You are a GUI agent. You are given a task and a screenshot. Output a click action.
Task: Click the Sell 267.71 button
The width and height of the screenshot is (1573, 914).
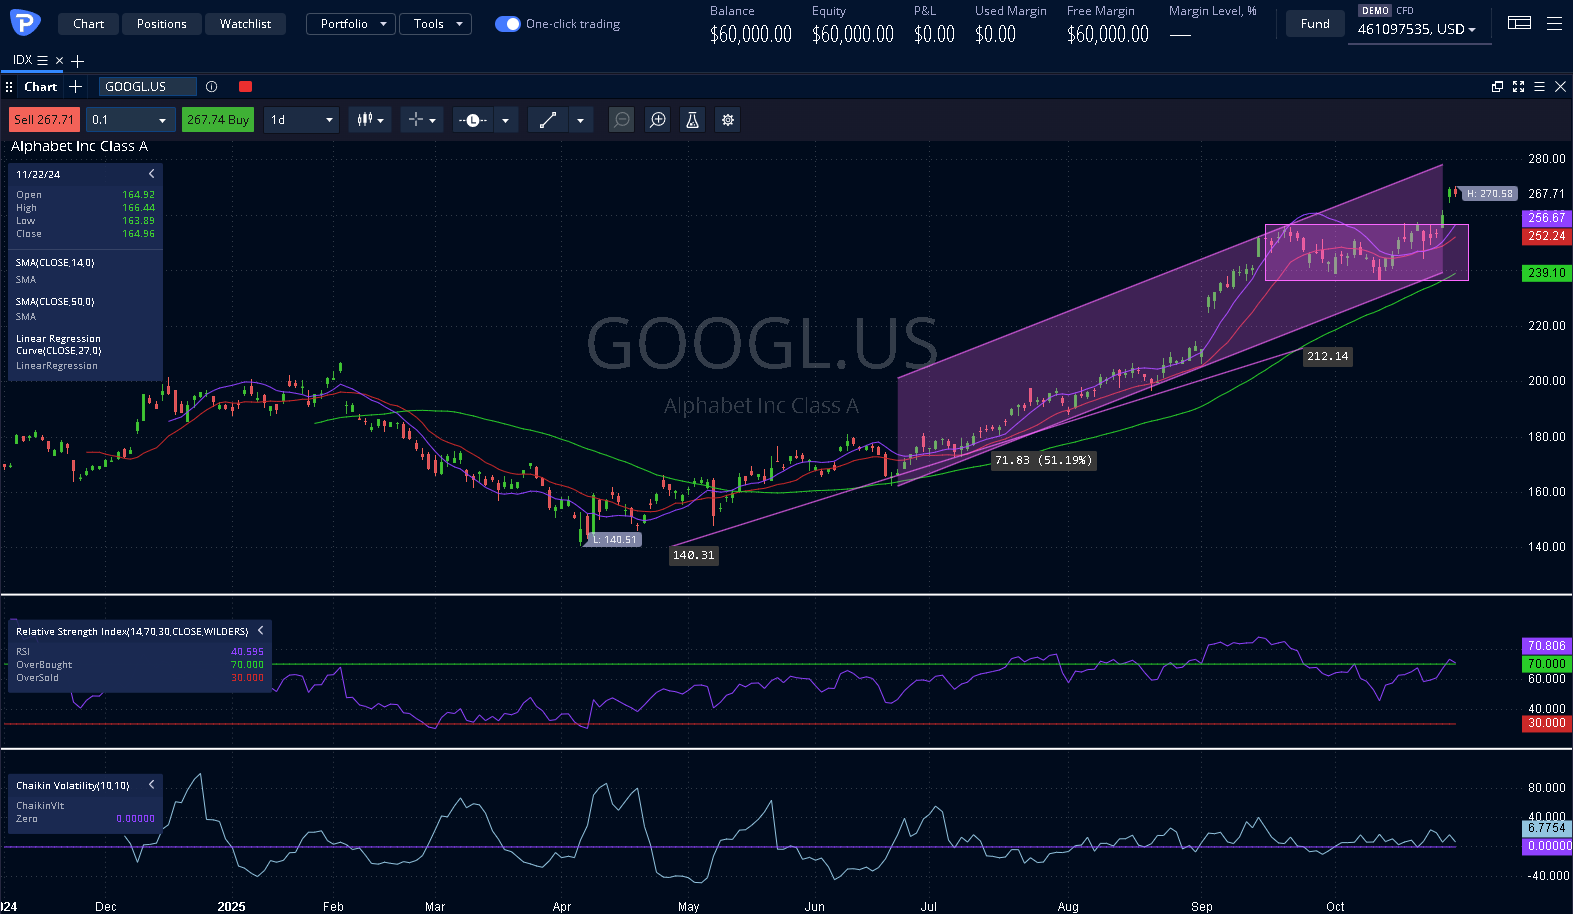[x=44, y=120]
